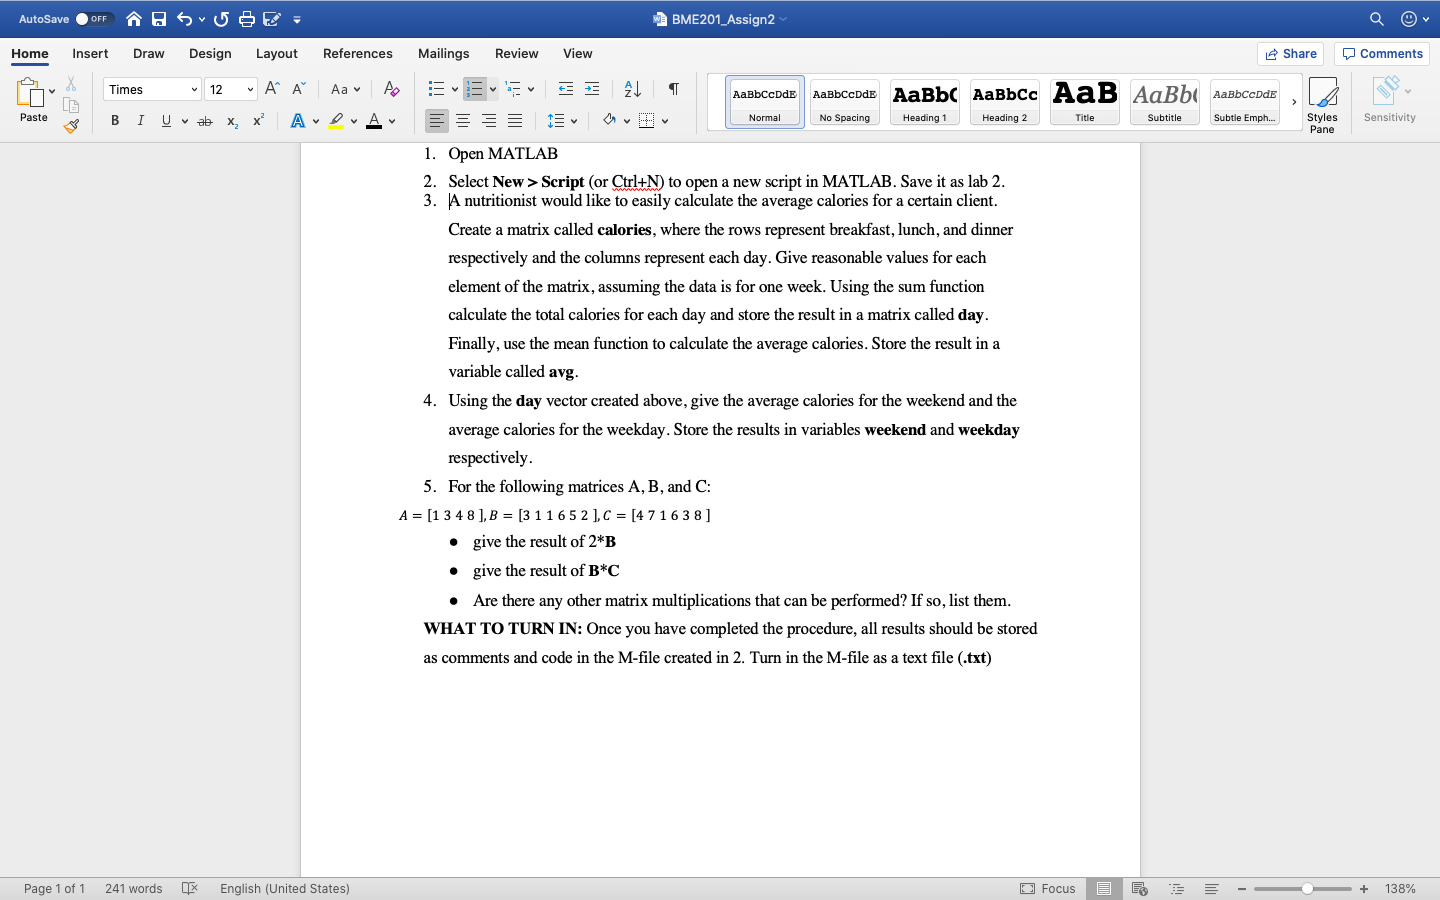This screenshot has width=1440, height=900.
Task: Click the Share button
Action: [x=1289, y=54]
